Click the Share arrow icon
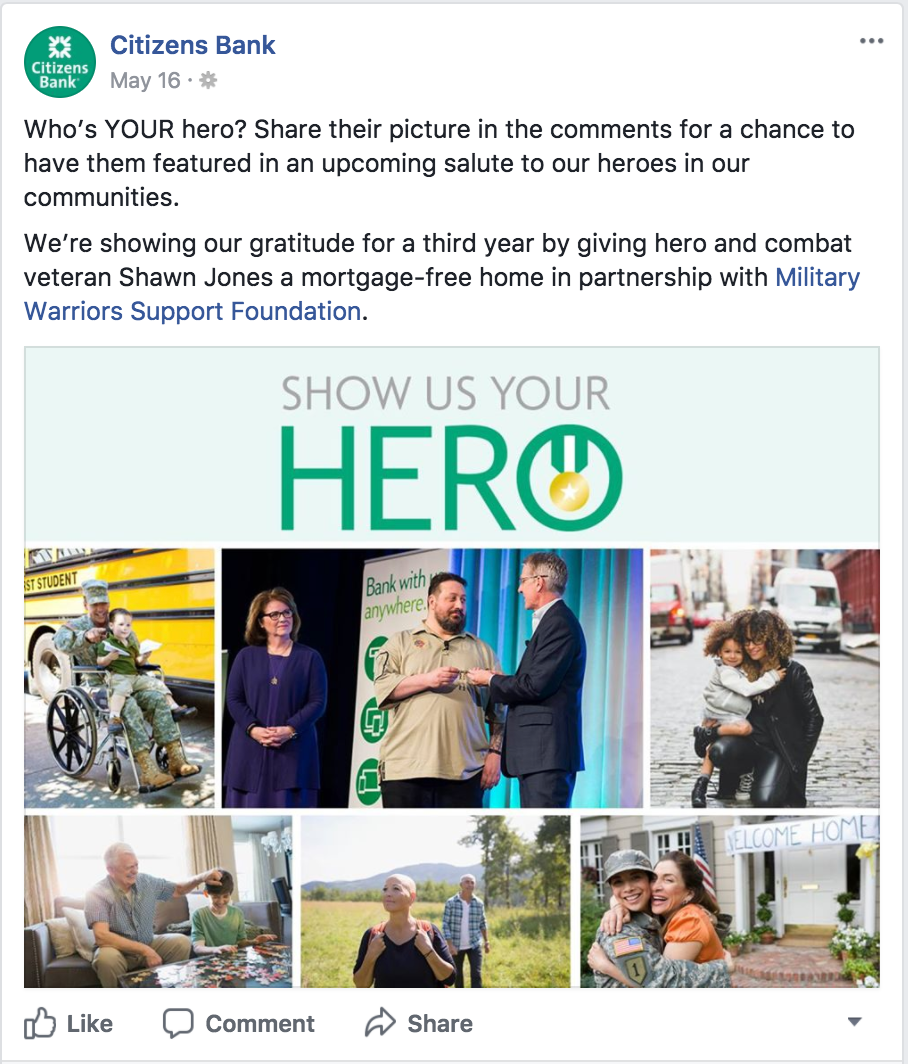Screen dimensions: 908x1064 [380, 1023]
